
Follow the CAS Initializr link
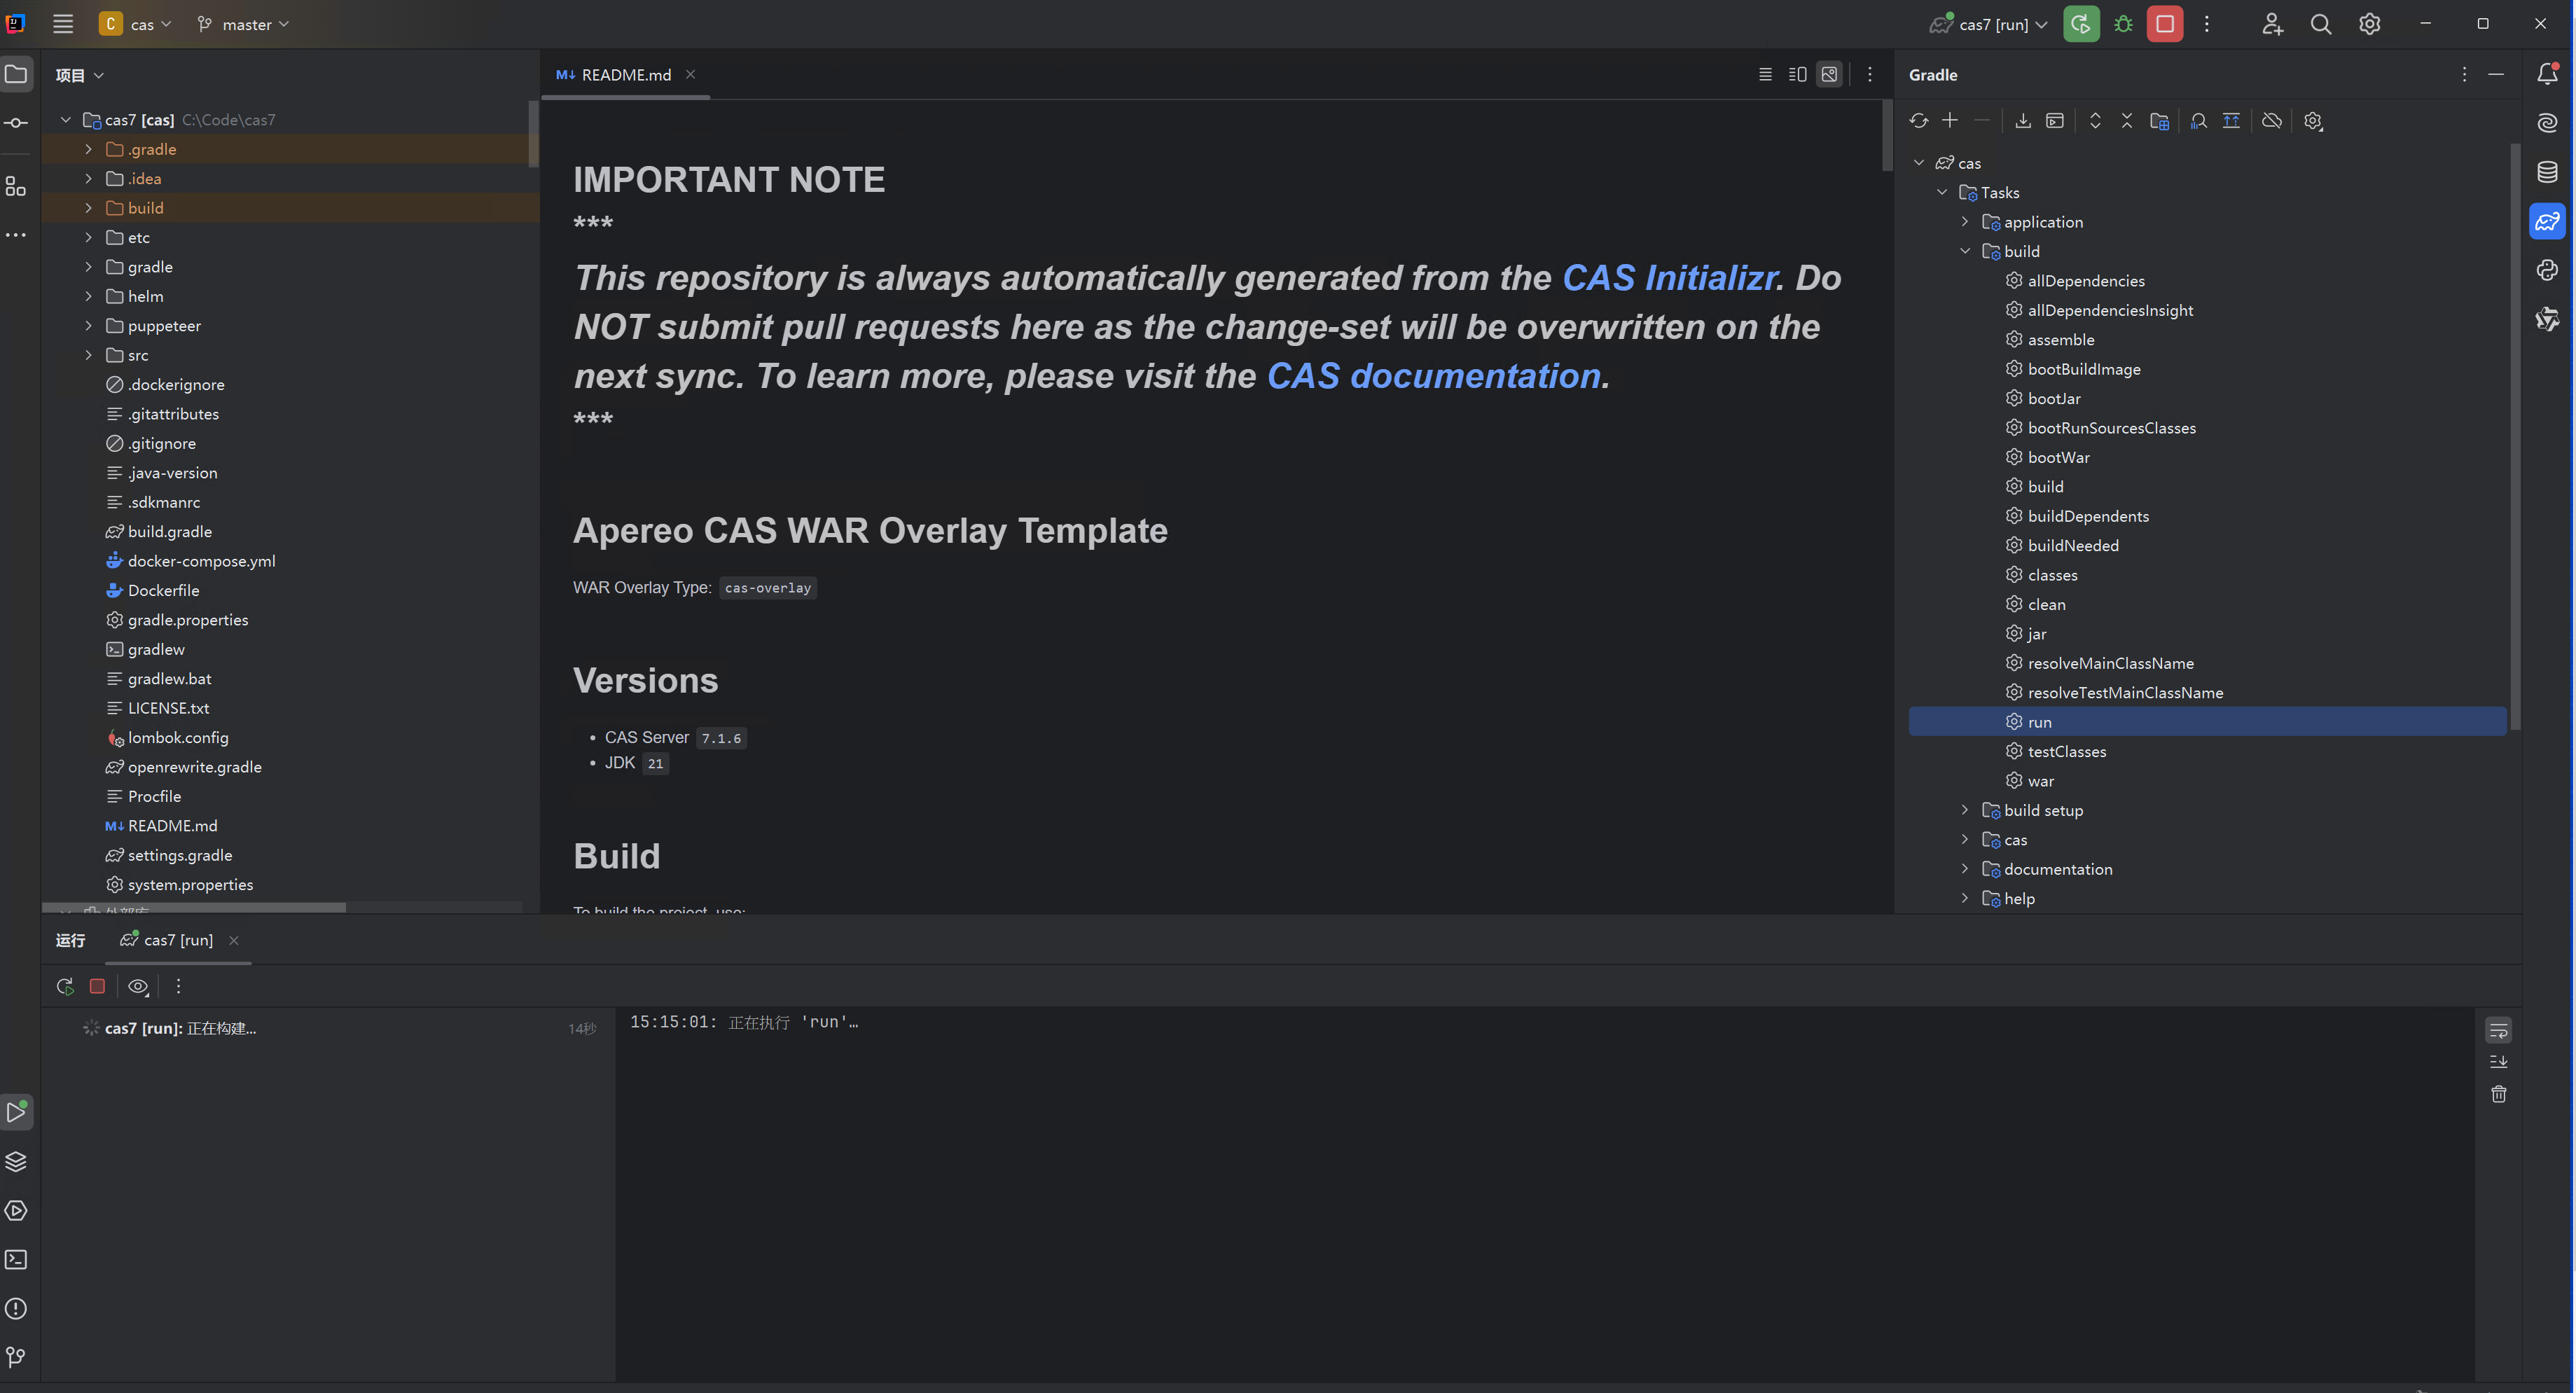pos(1669,278)
